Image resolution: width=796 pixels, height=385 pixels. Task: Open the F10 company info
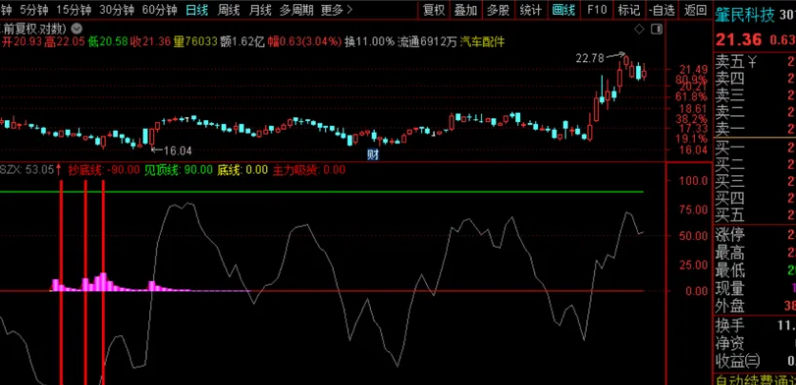(x=597, y=10)
